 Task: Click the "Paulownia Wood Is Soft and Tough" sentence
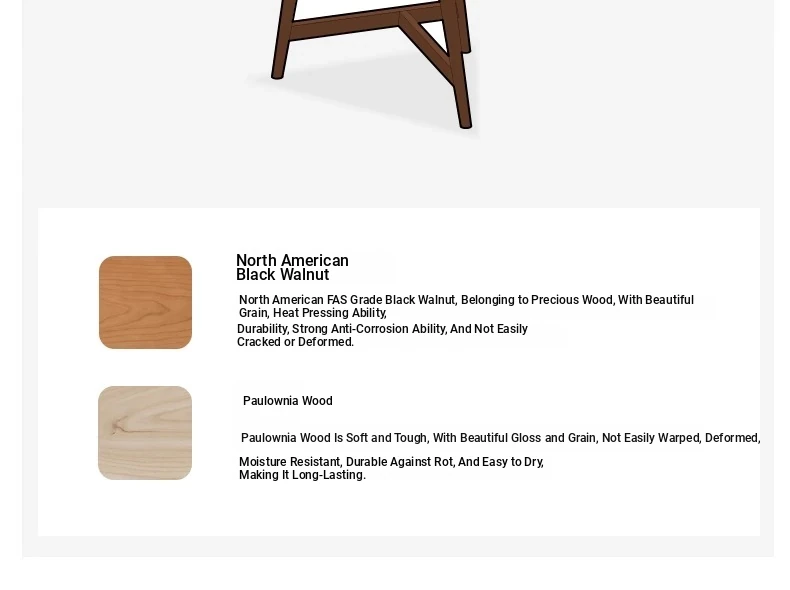pos(334,438)
